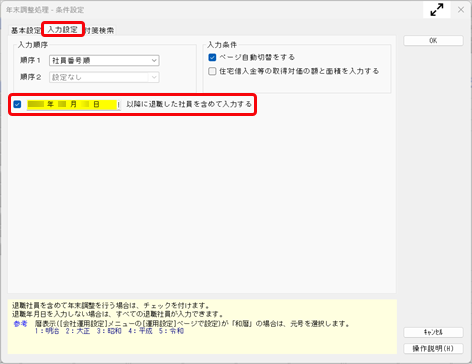This screenshot has height=364, width=472.
Task: Open the disabled 順序2 設定なし dropdown
Action: (104, 77)
